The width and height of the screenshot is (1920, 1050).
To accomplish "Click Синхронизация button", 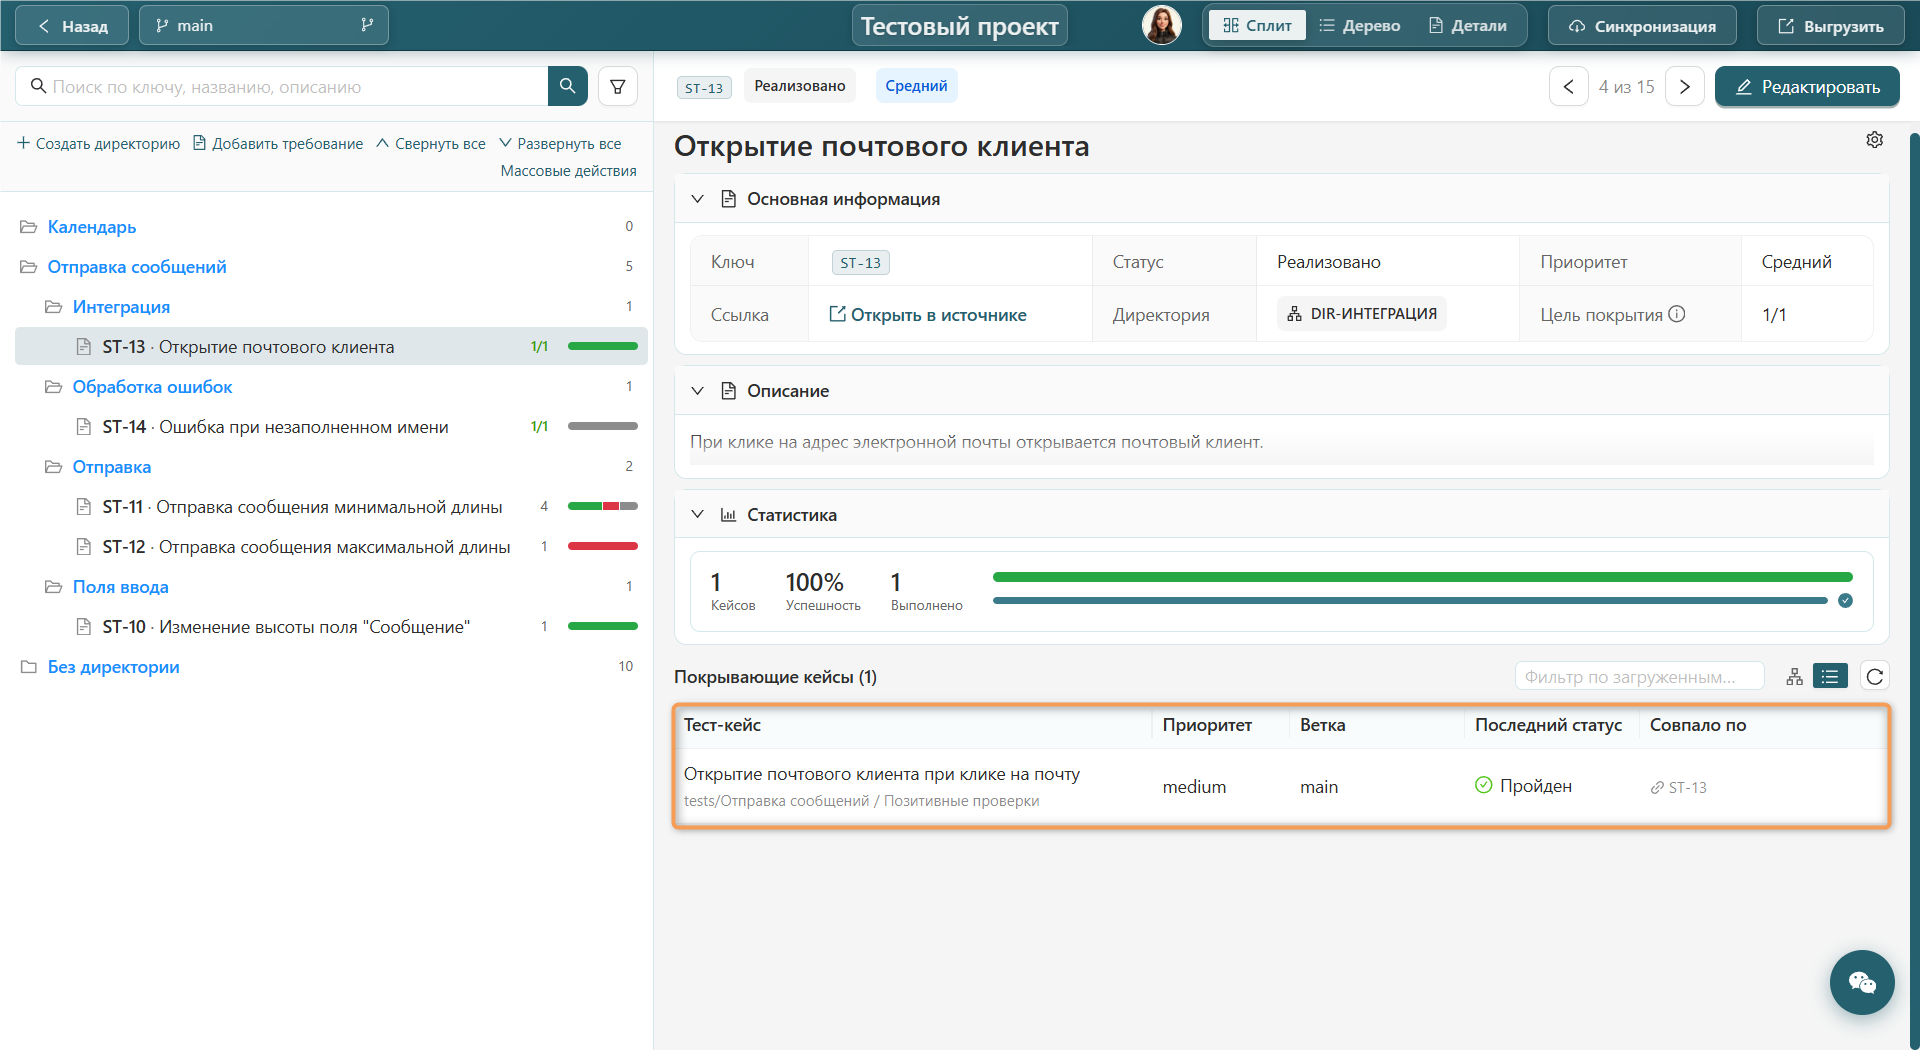I will coord(1642,26).
